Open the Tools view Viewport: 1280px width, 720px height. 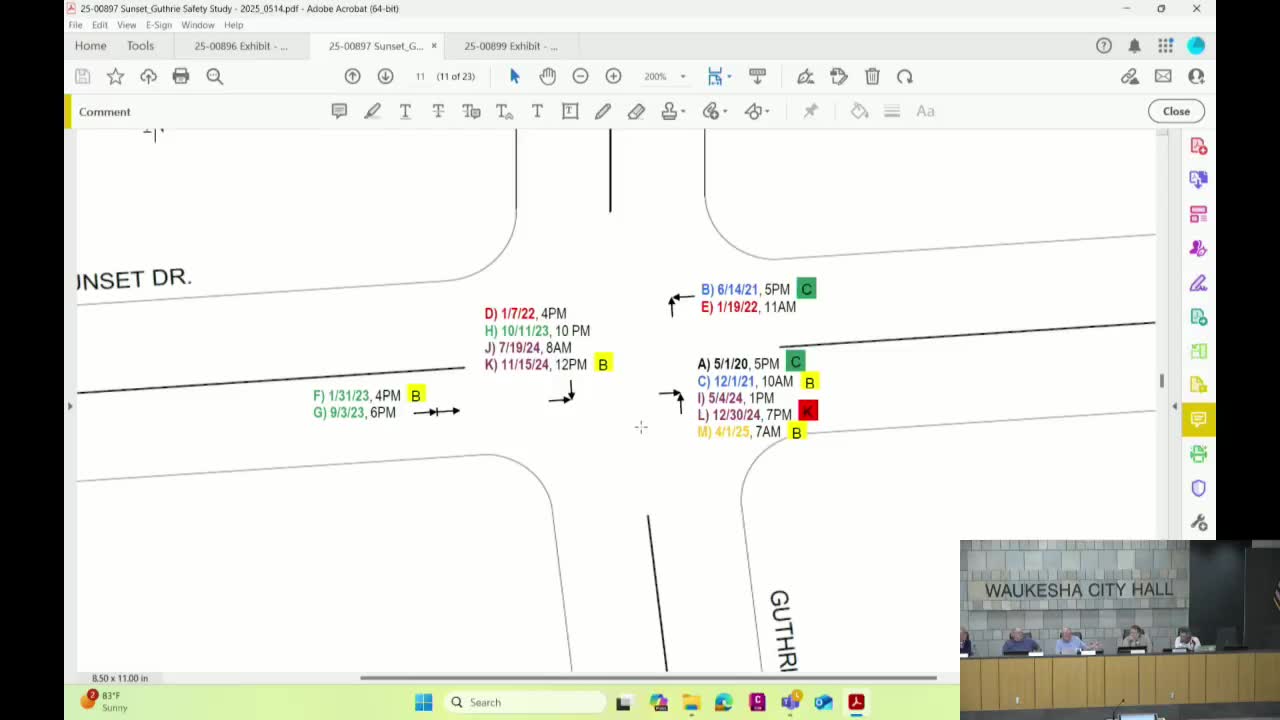(x=140, y=46)
